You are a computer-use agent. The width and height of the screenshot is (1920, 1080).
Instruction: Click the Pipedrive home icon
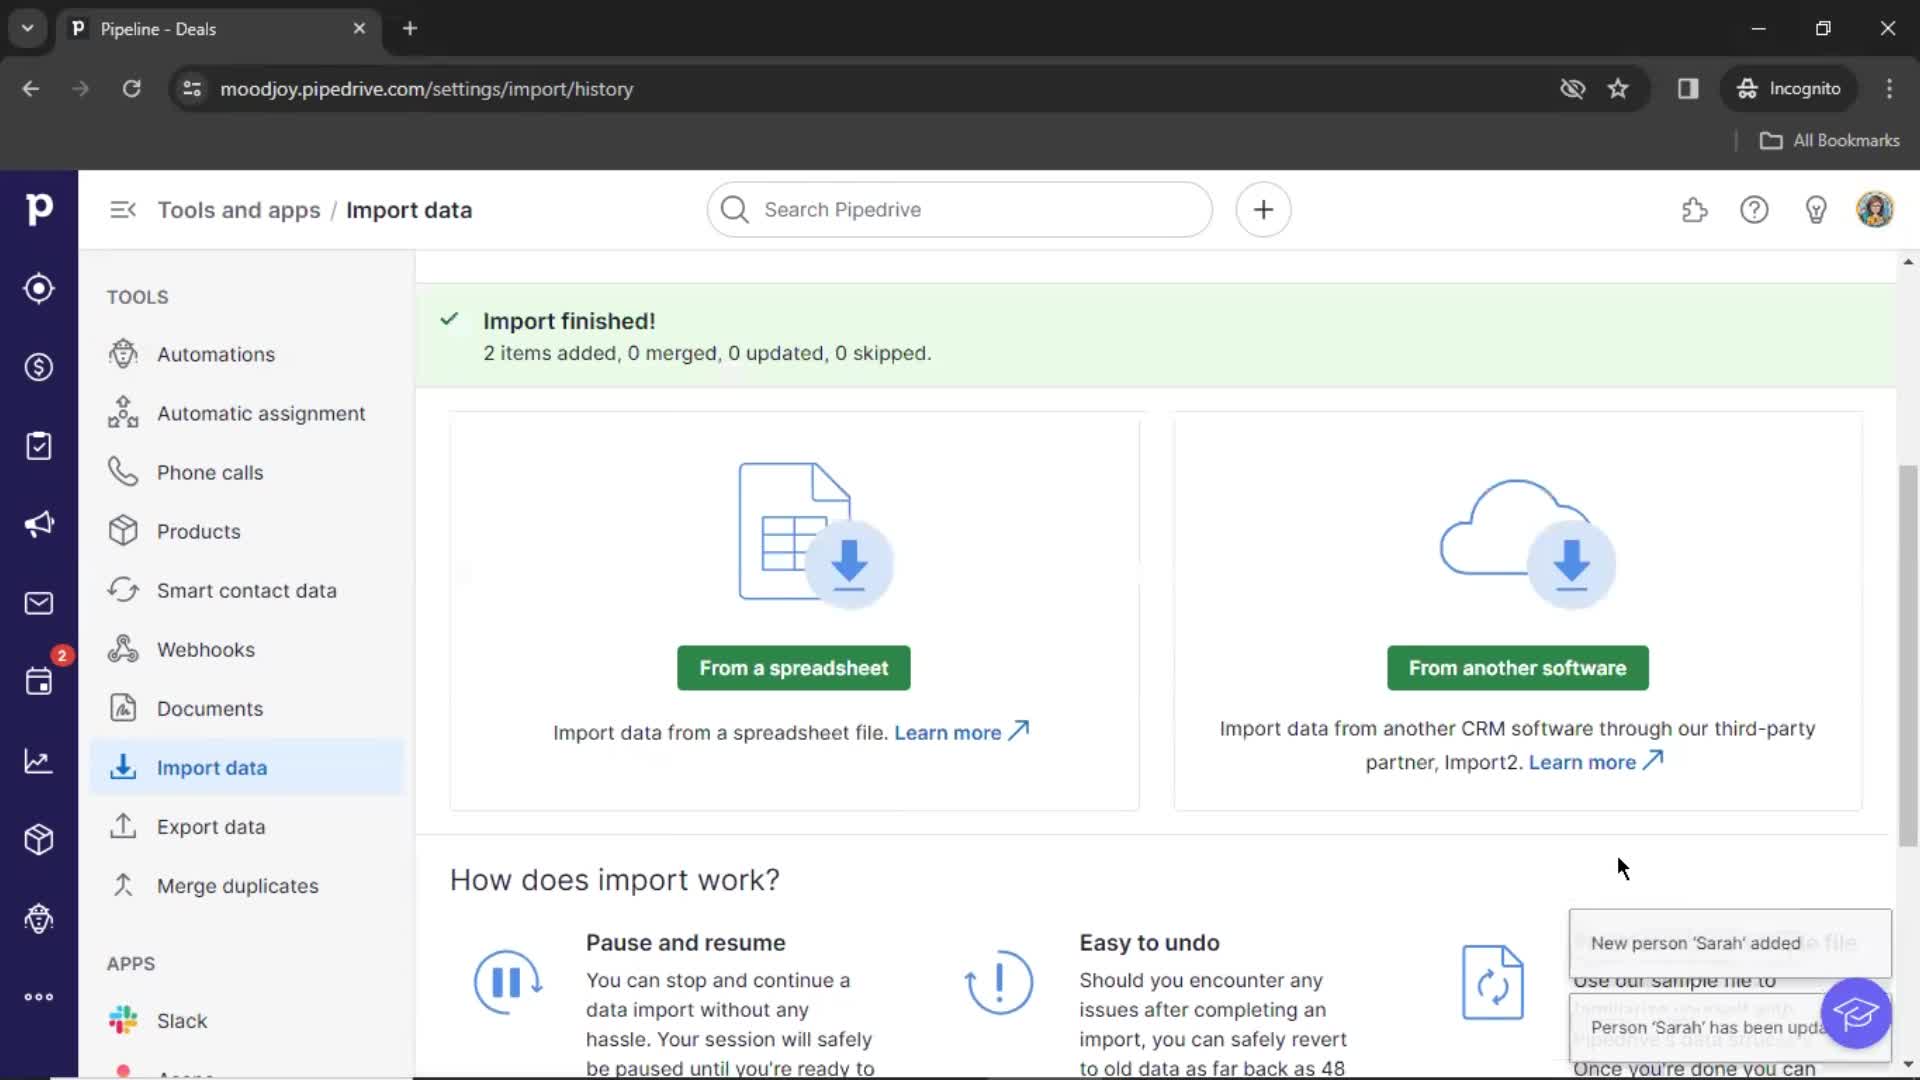click(x=38, y=208)
